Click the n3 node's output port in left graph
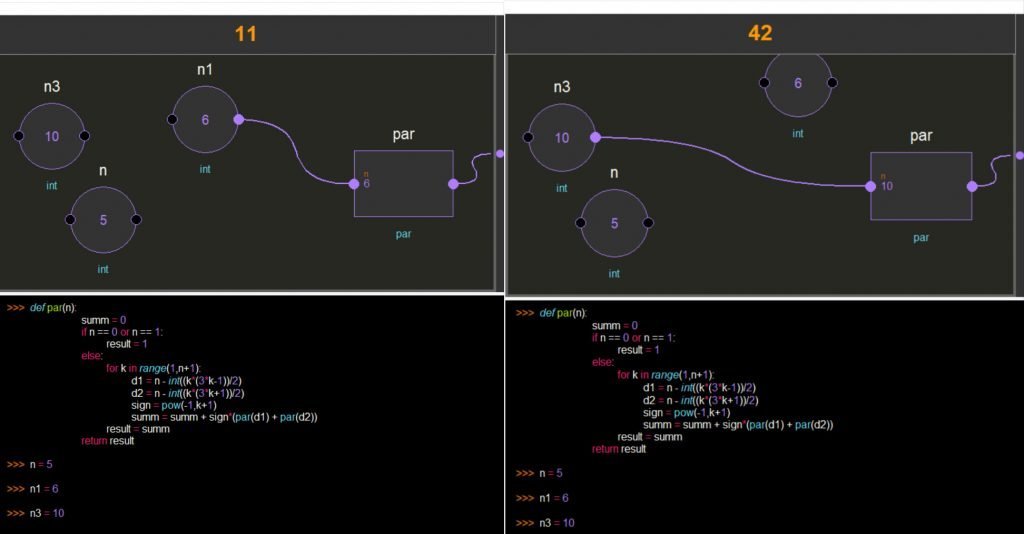This screenshot has height=534, width=1024. pos(85,136)
